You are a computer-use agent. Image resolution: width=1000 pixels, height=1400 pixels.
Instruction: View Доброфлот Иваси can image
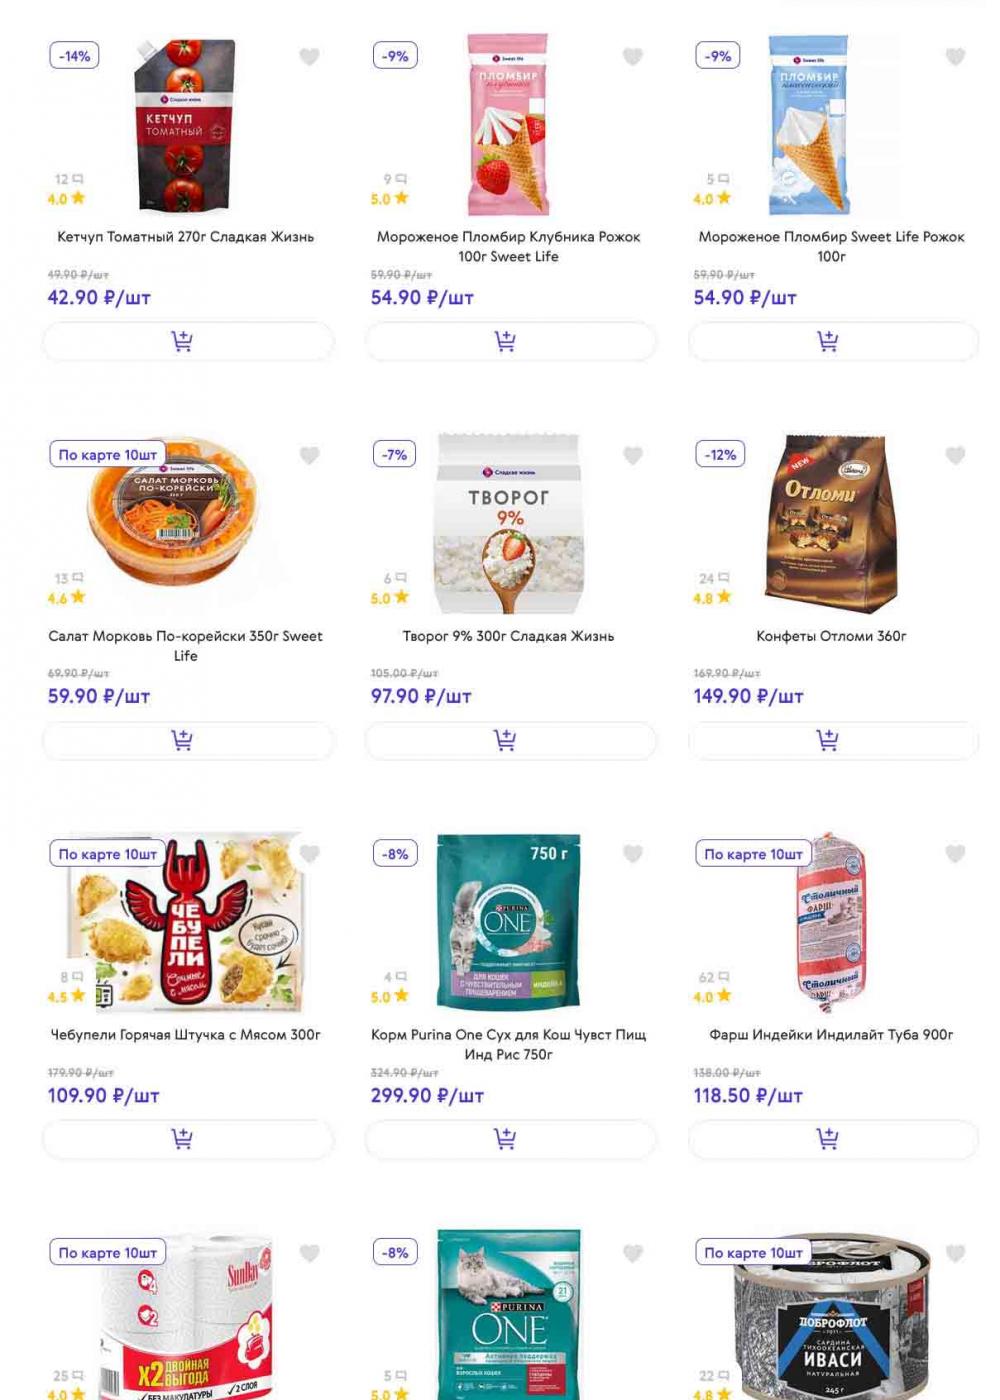(832, 1316)
